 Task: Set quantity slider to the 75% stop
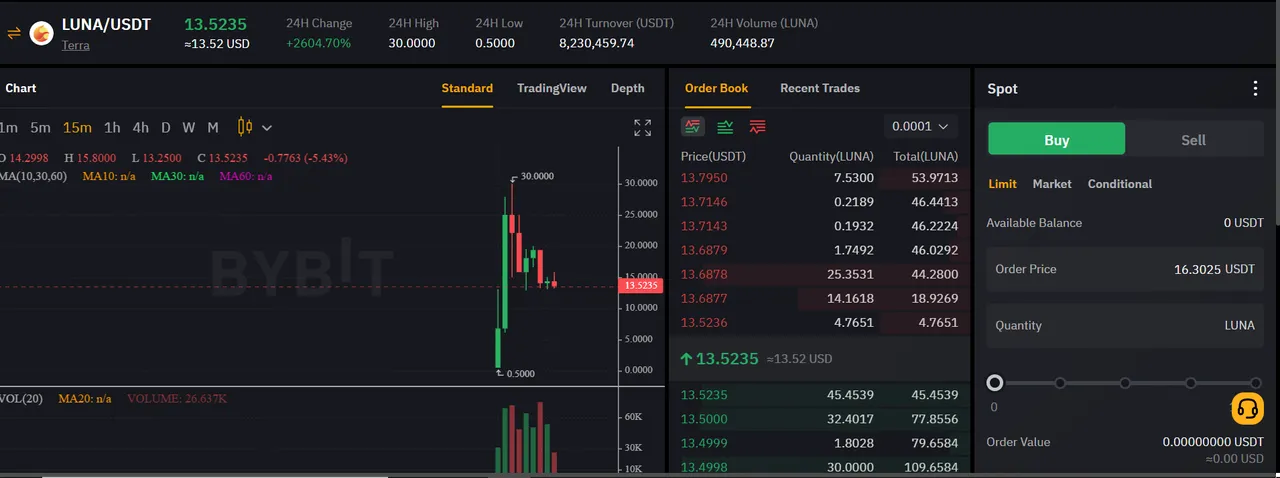(x=1191, y=383)
